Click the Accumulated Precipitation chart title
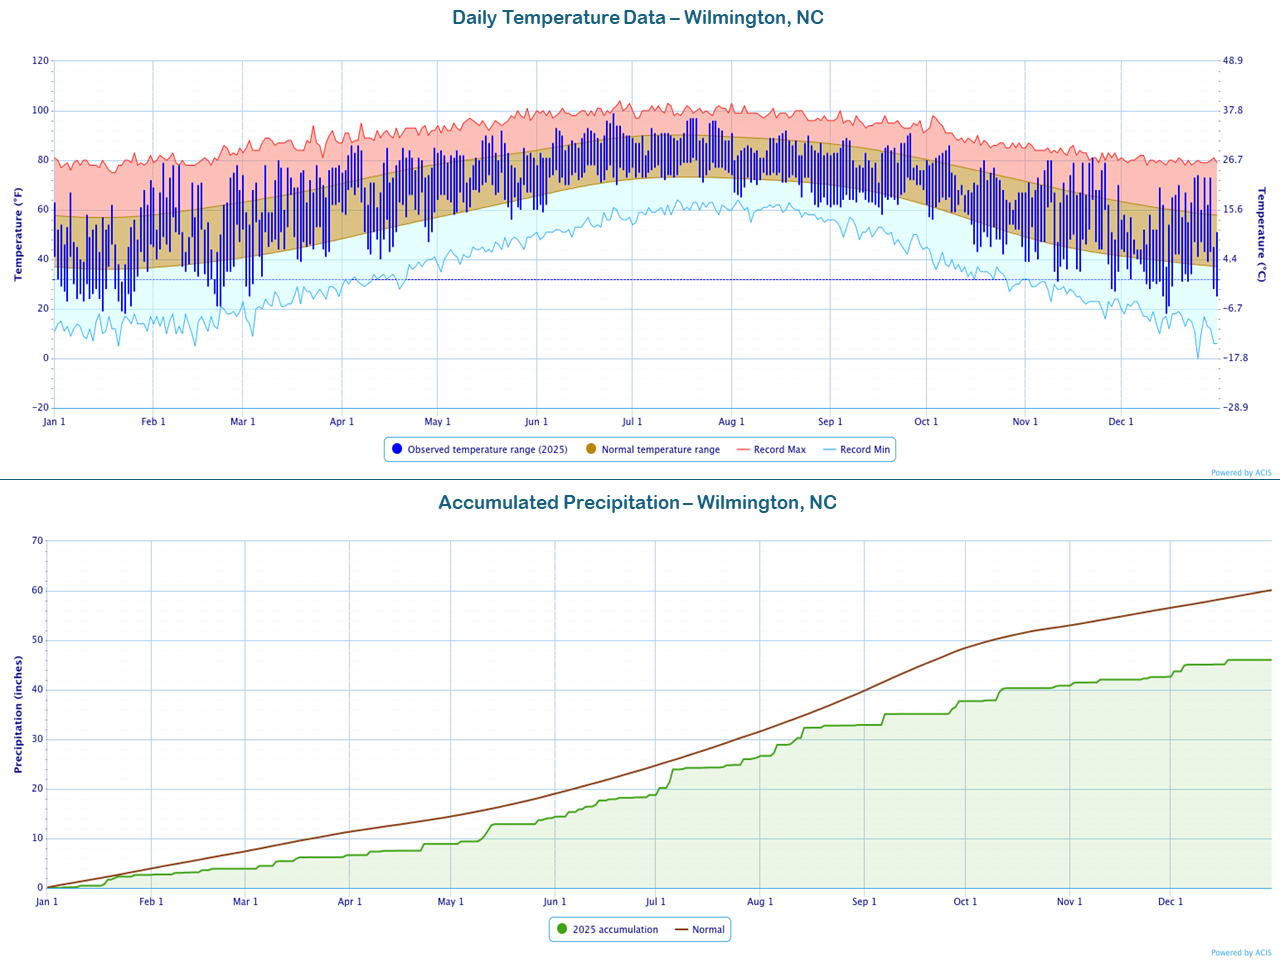This screenshot has width=1280, height=960. (x=637, y=503)
